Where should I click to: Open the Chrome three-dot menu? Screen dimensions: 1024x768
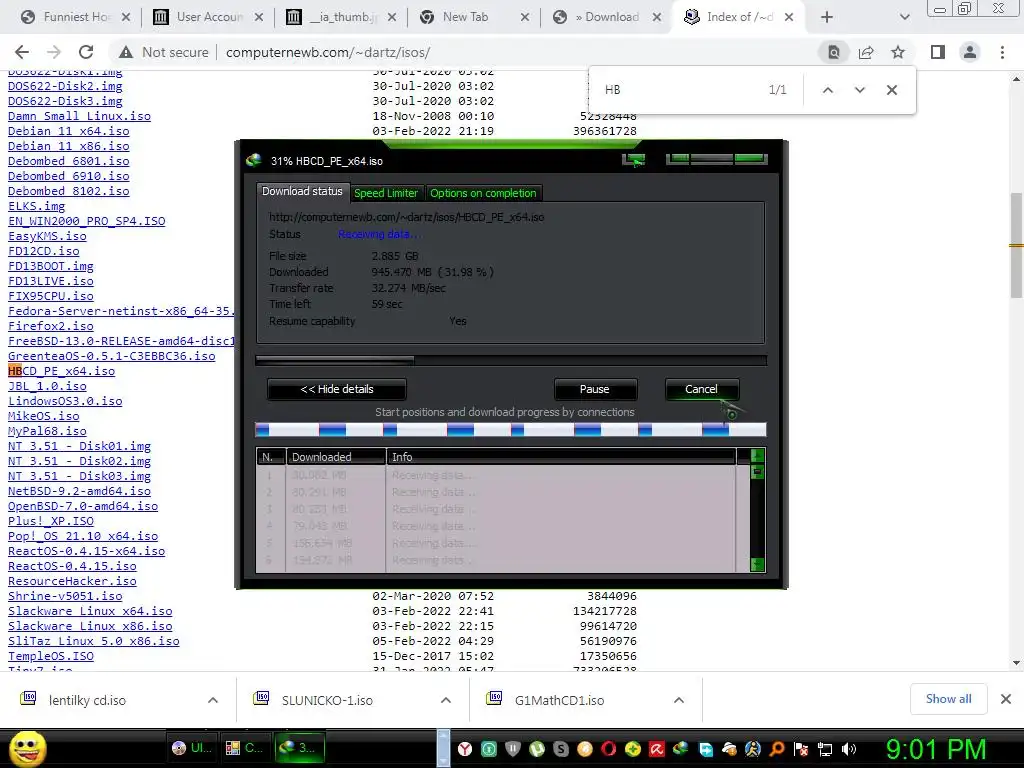[x=1002, y=52]
